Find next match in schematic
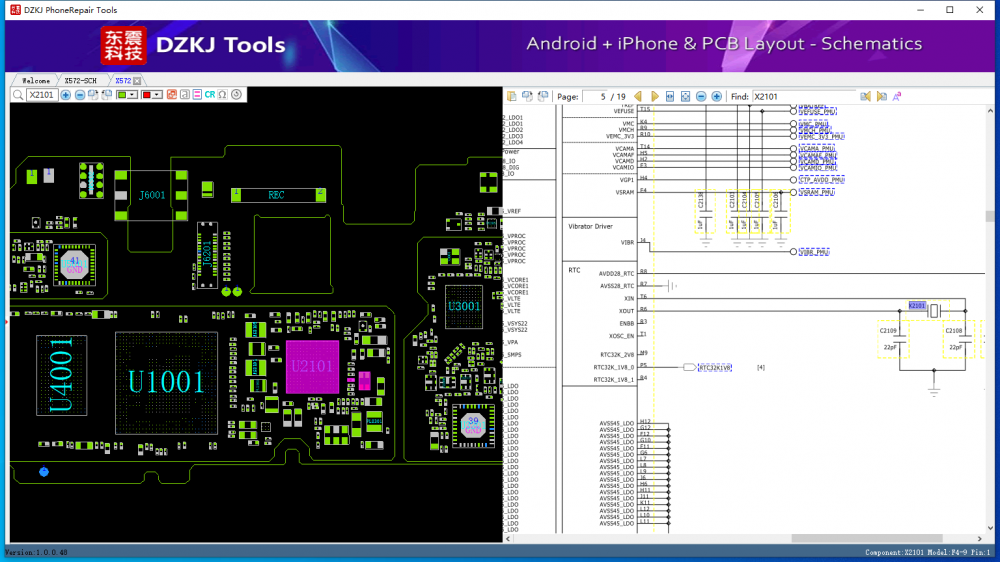The height and width of the screenshot is (562, 1000). pos(881,97)
